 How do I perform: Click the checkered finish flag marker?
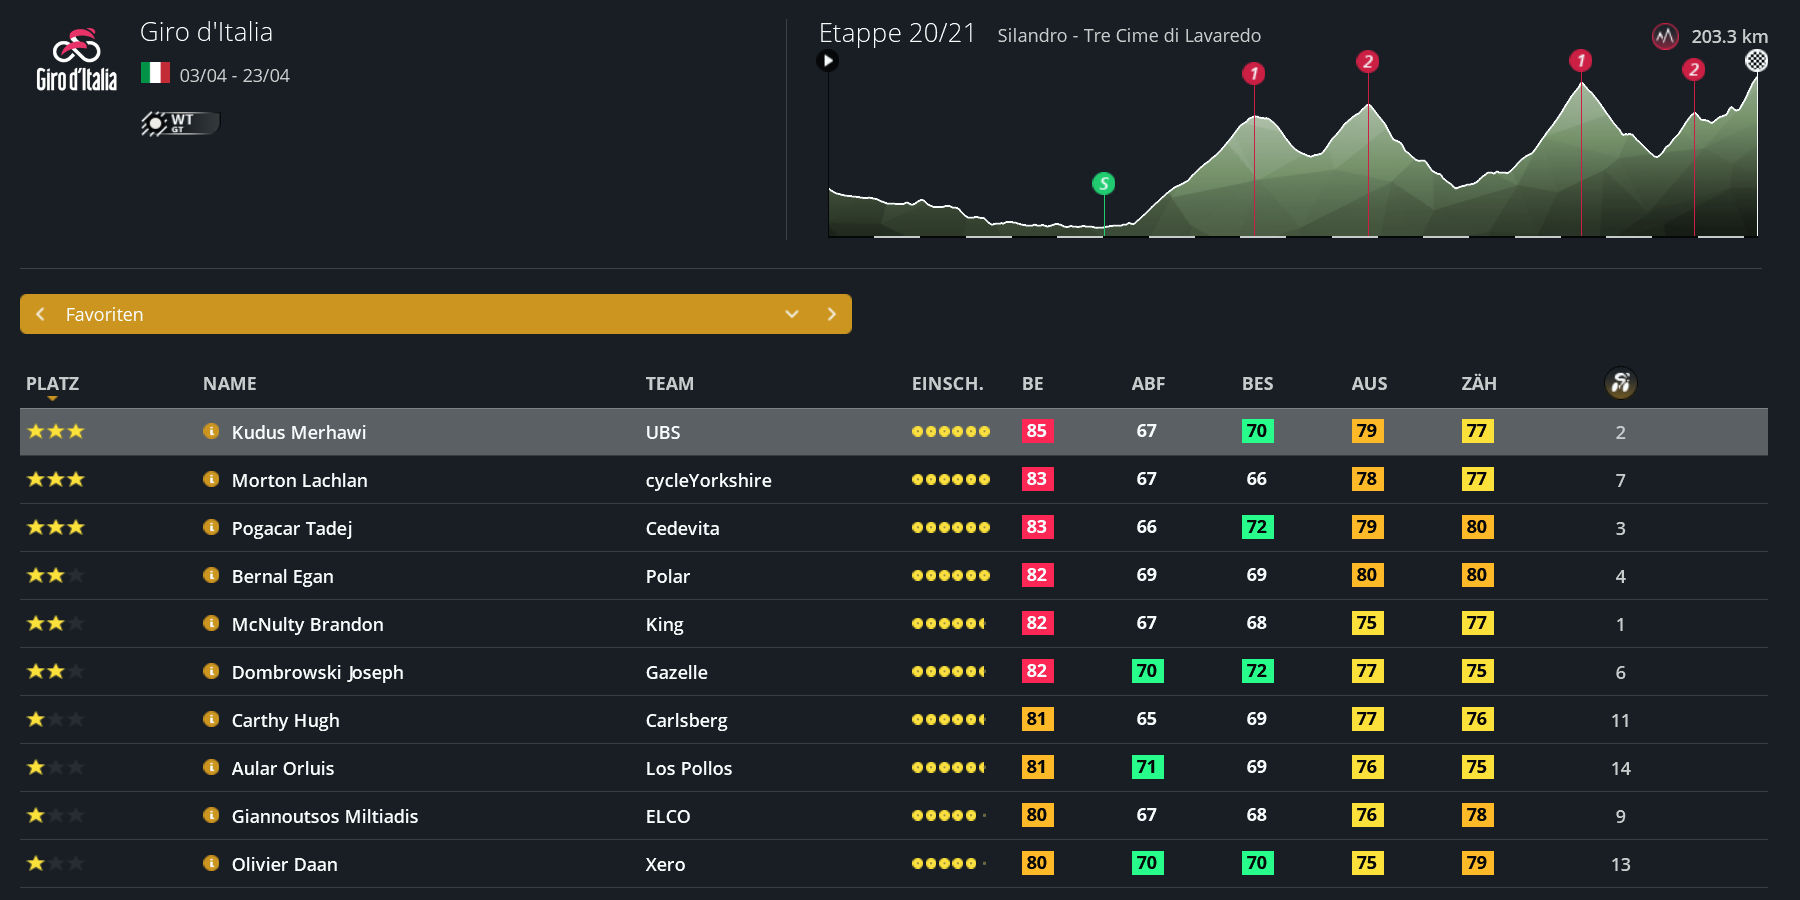tap(1756, 61)
